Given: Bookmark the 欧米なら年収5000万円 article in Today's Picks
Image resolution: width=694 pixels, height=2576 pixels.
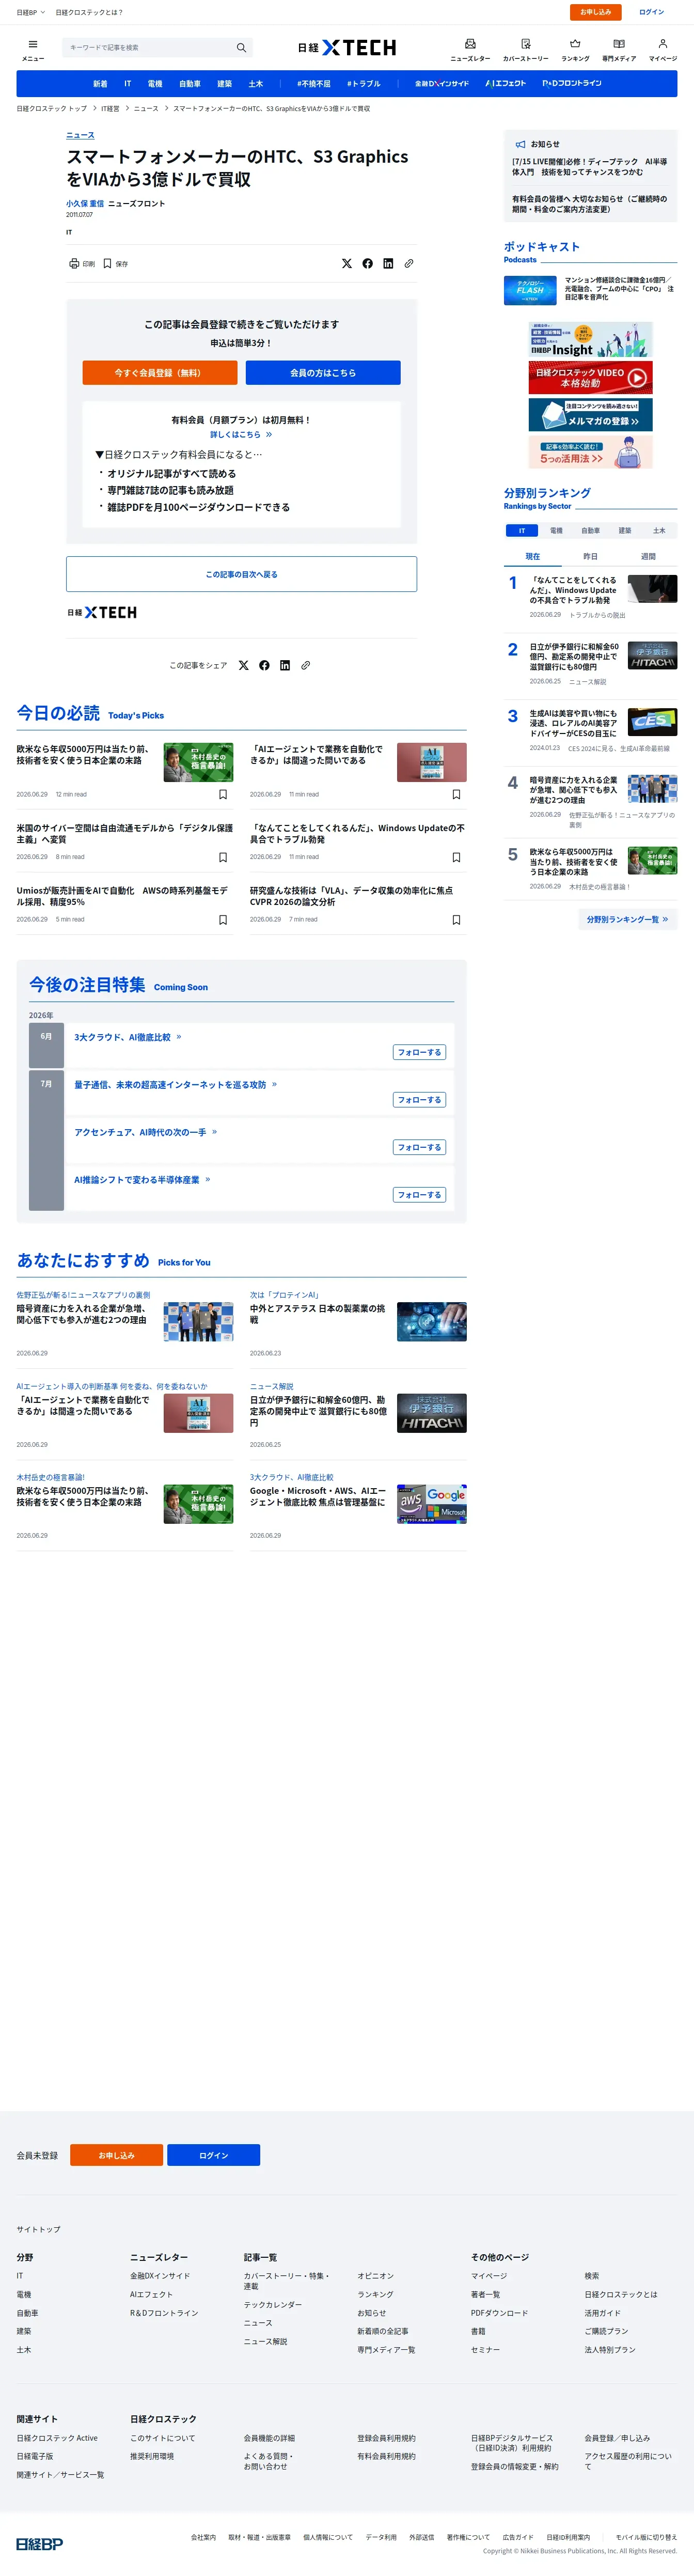Looking at the screenshot, I should 223,795.
